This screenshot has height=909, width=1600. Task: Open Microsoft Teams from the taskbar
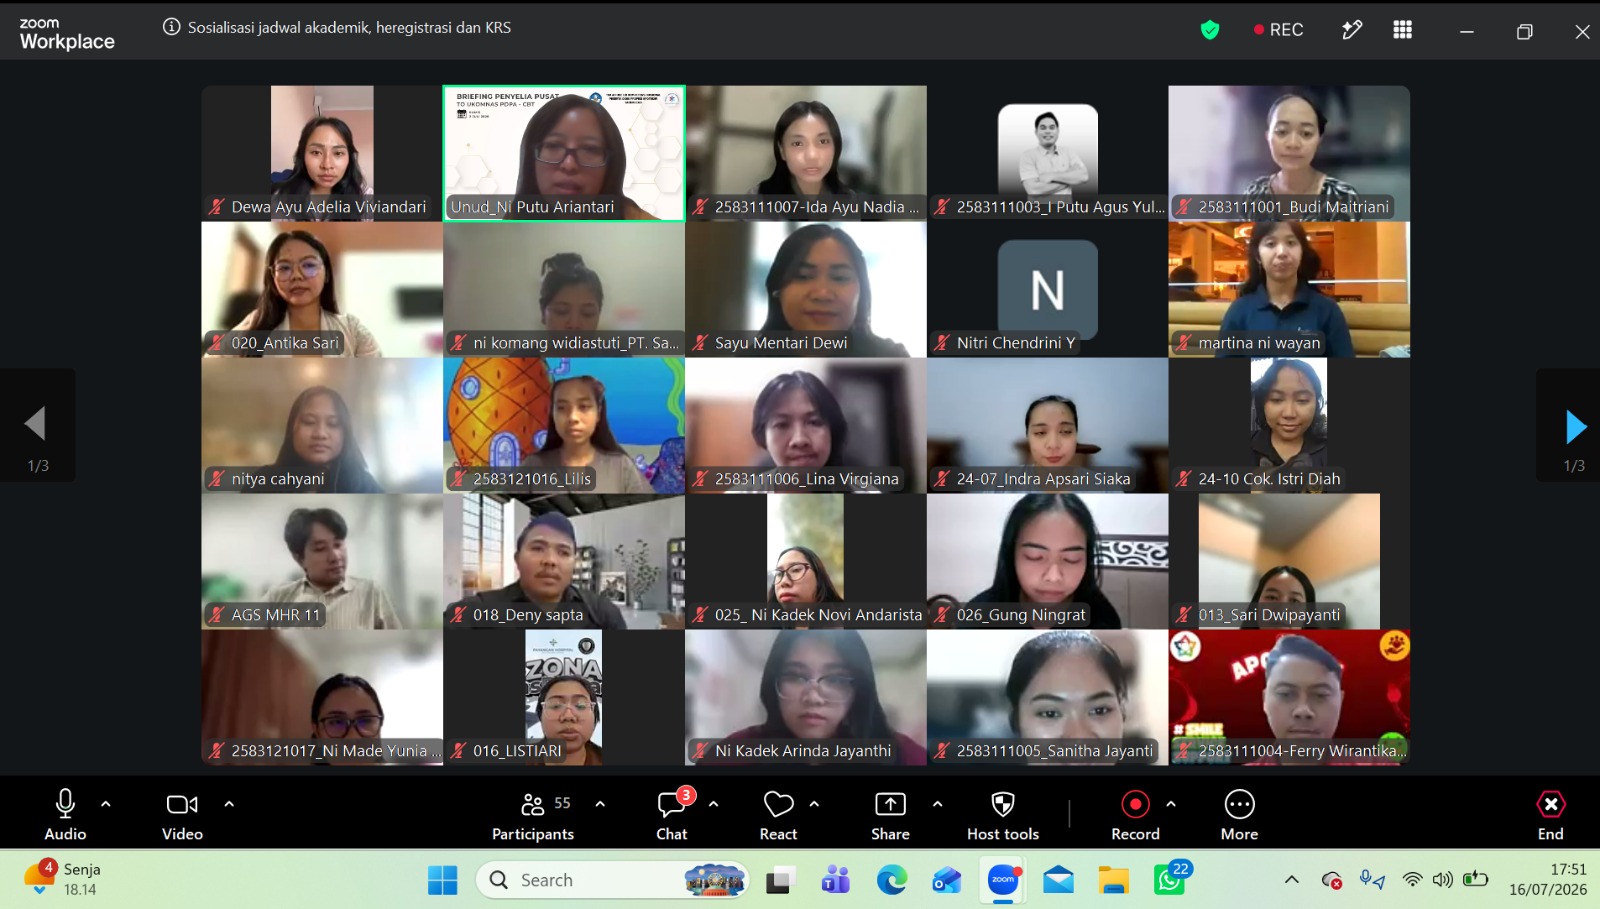pyautogui.click(x=836, y=880)
